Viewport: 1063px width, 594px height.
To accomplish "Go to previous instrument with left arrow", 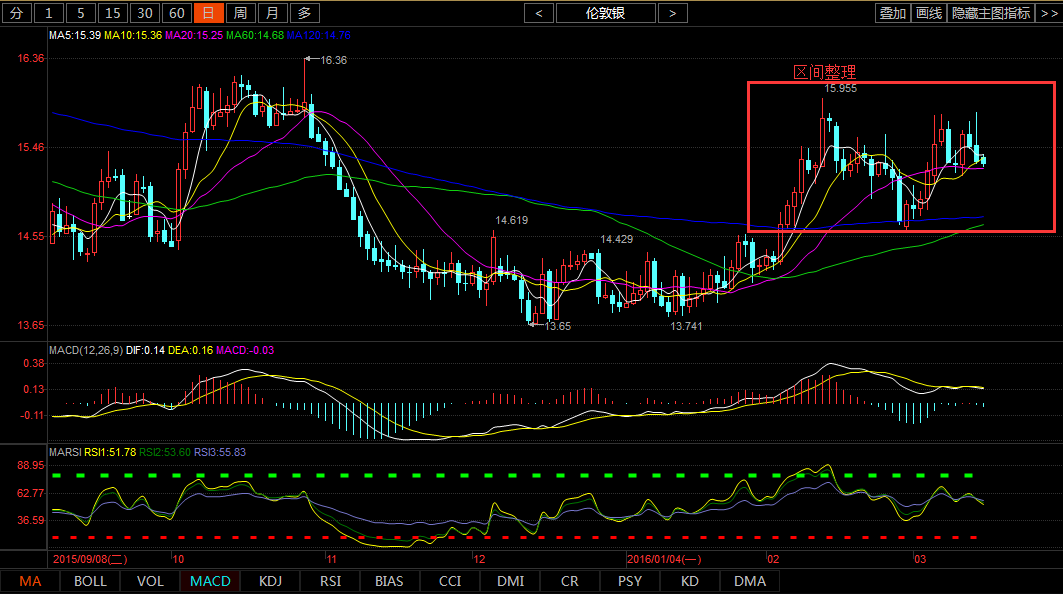I will [539, 13].
